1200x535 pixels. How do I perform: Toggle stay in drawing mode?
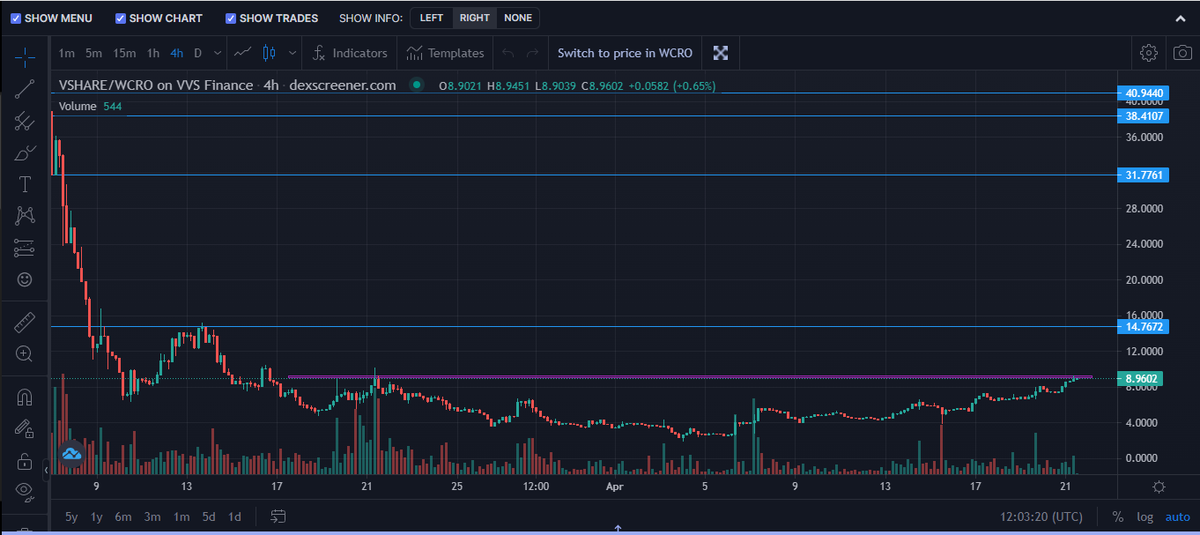pyautogui.click(x=25, y=428)
